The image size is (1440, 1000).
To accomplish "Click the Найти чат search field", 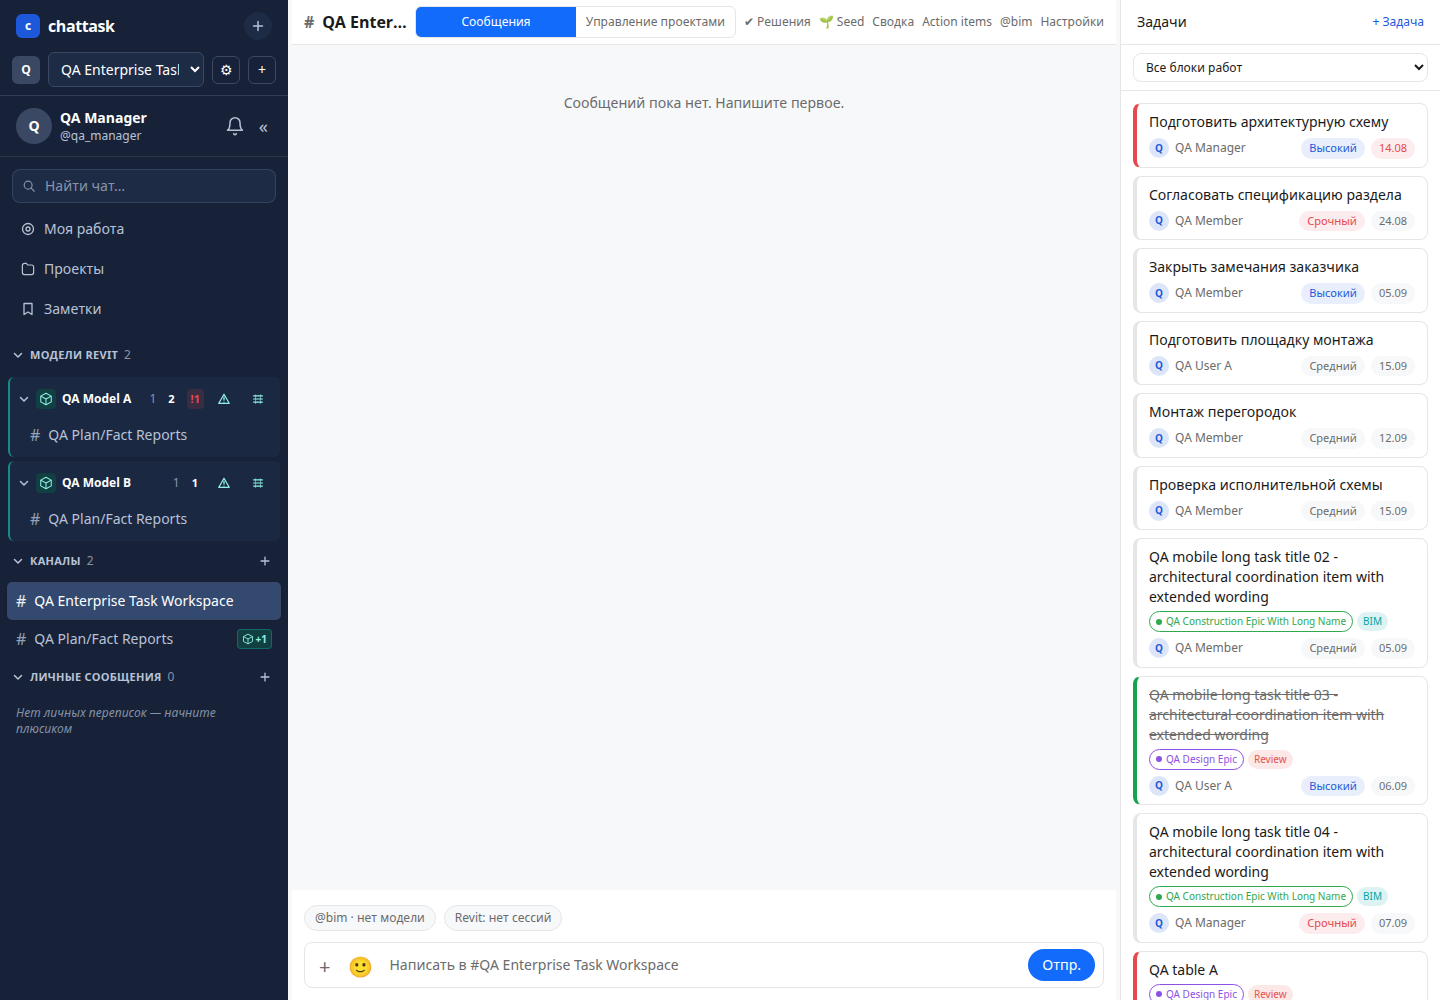I will coord(144,186).
